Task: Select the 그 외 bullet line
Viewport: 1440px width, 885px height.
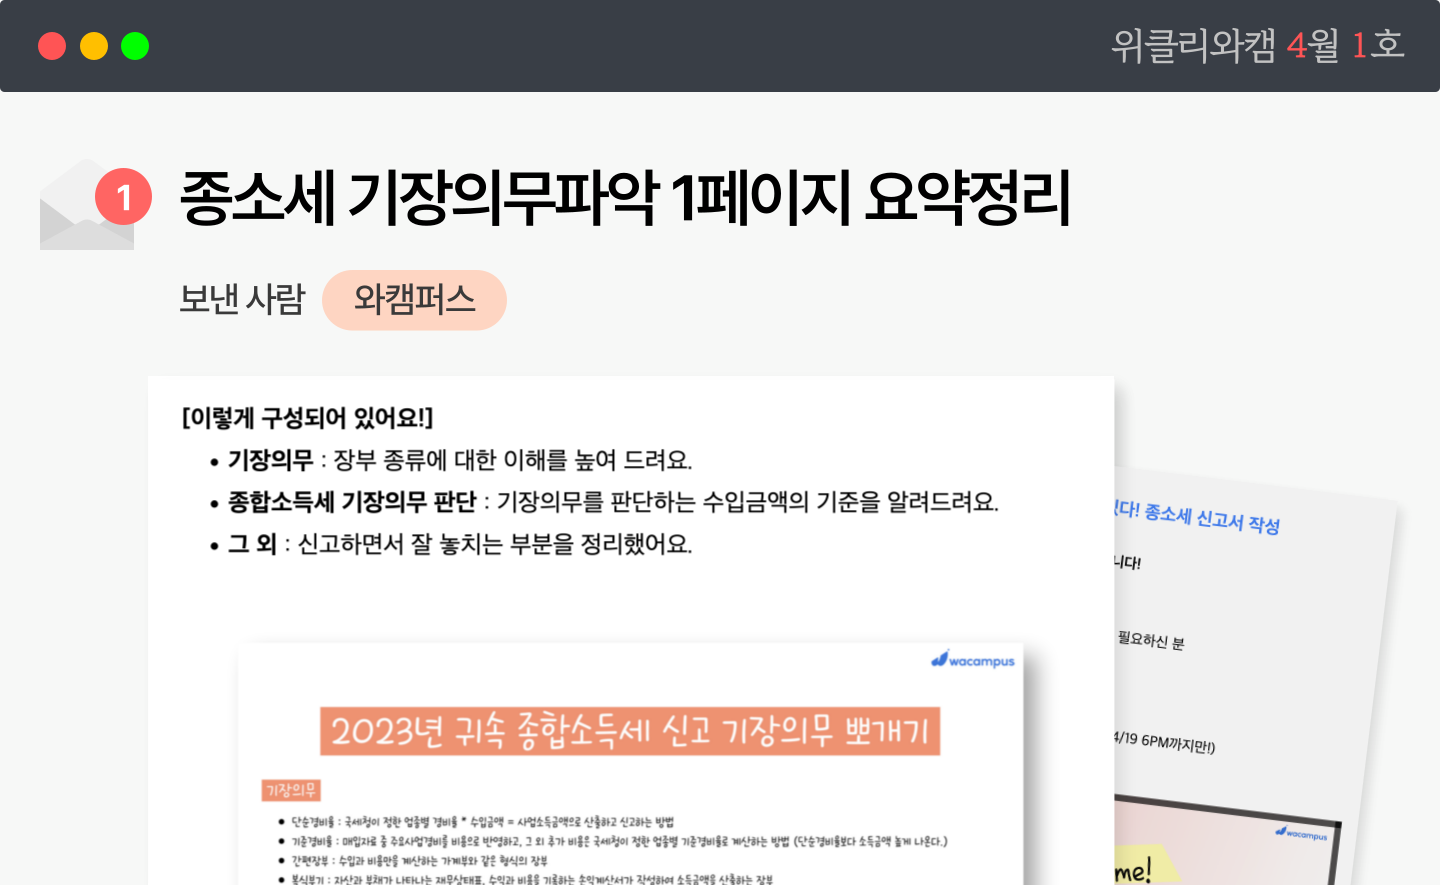Action: click(x=451, y=544)
